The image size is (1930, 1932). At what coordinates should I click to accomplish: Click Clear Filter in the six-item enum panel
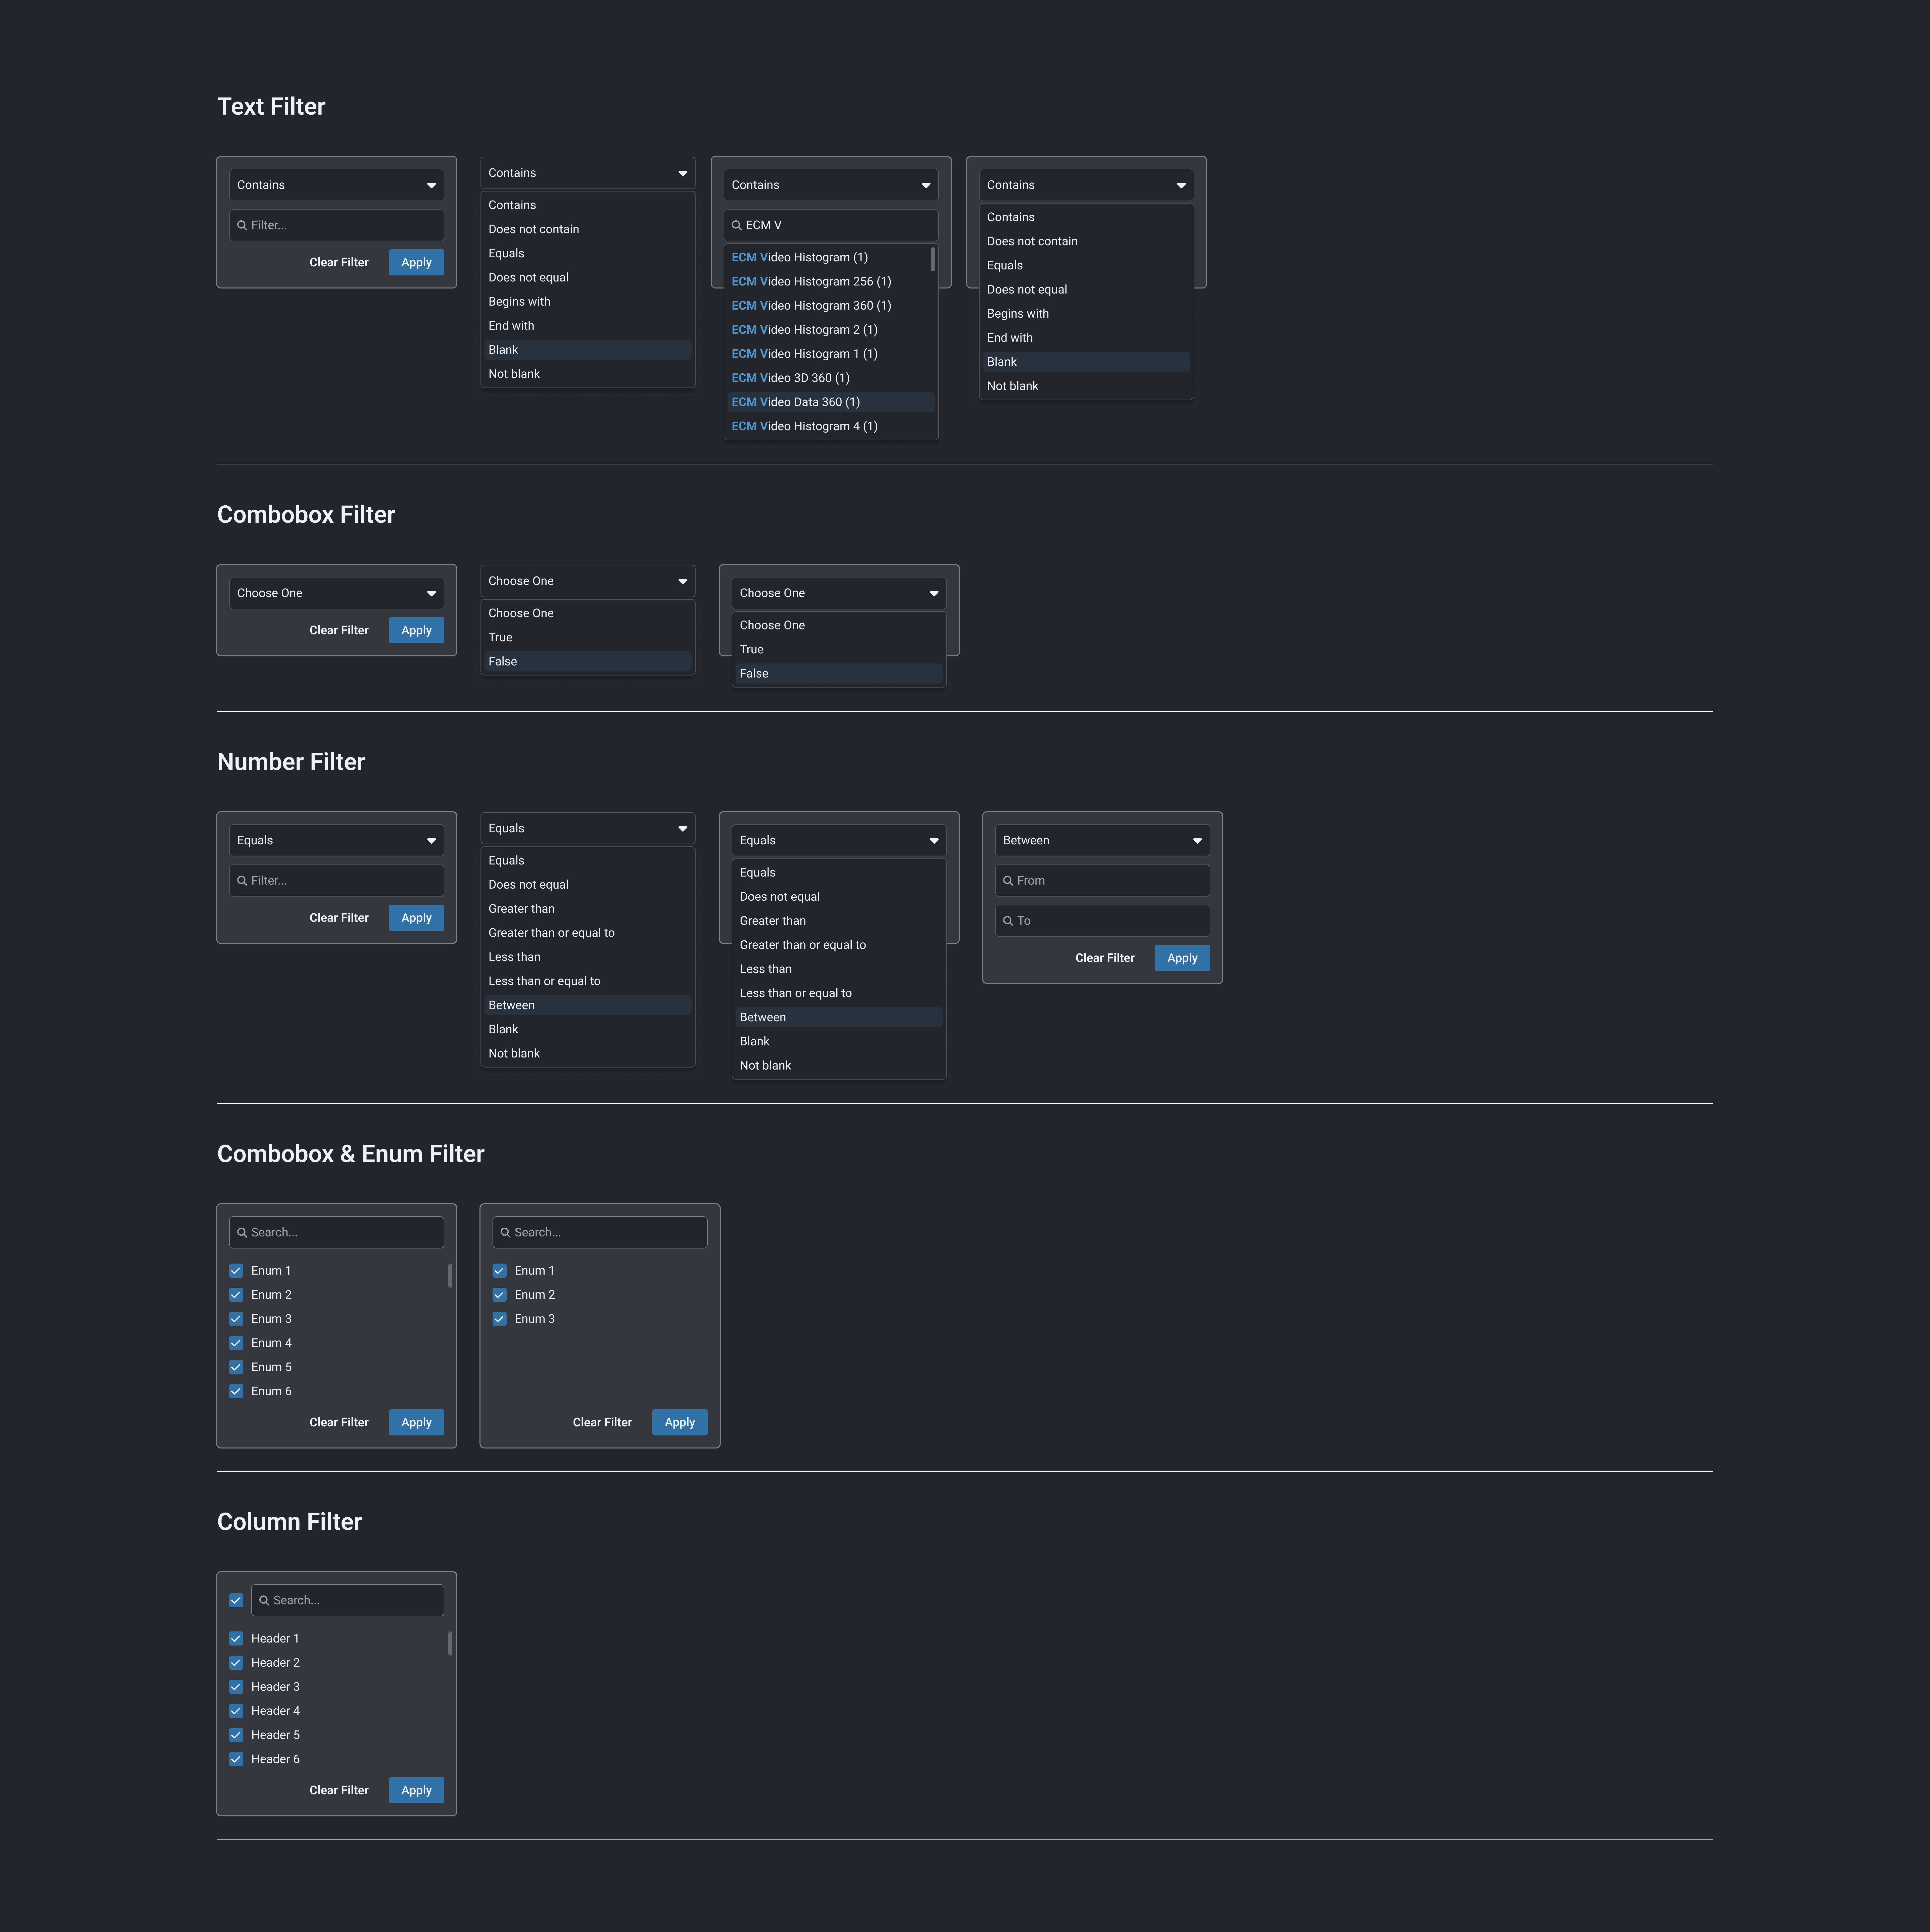[x=339, y=1422]
